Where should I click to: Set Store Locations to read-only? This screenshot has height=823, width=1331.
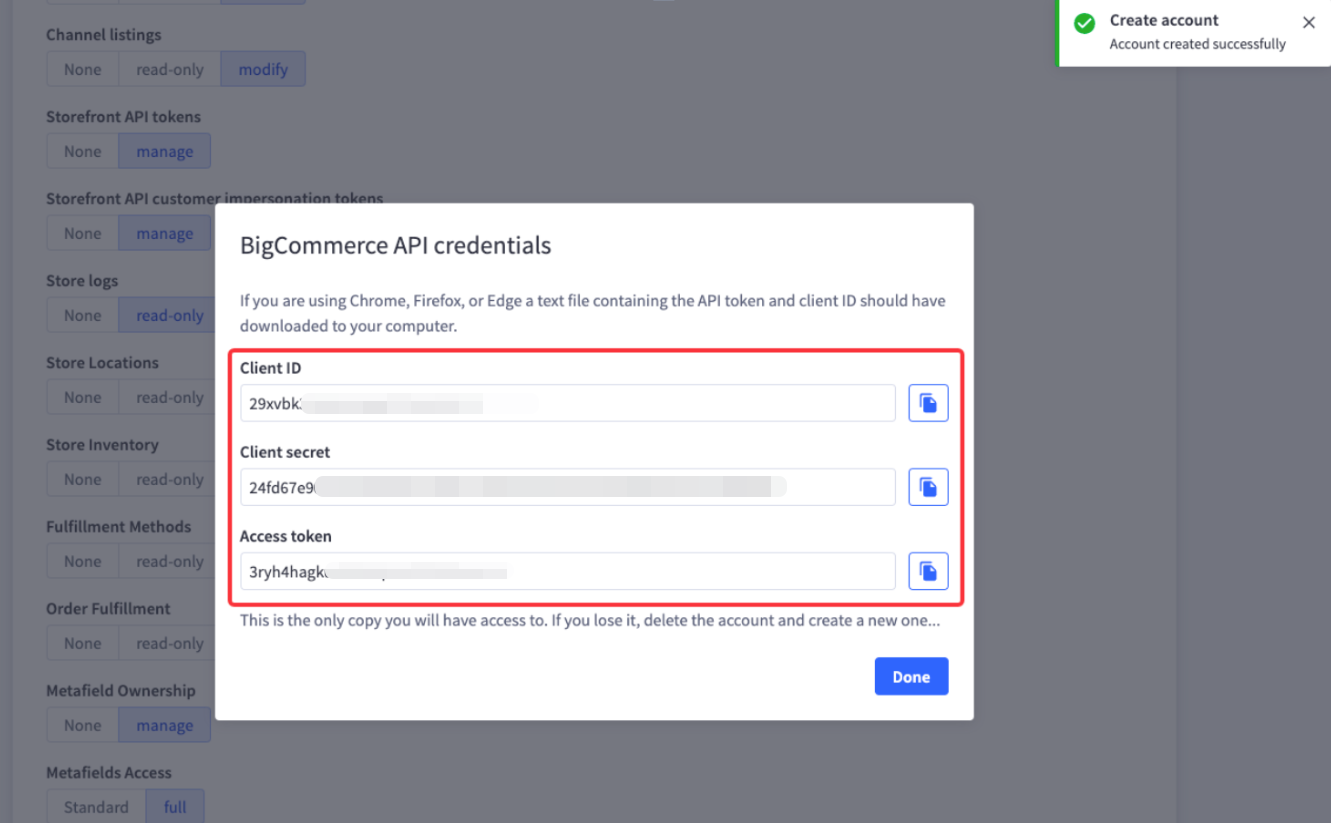click(x=168, y=397)
